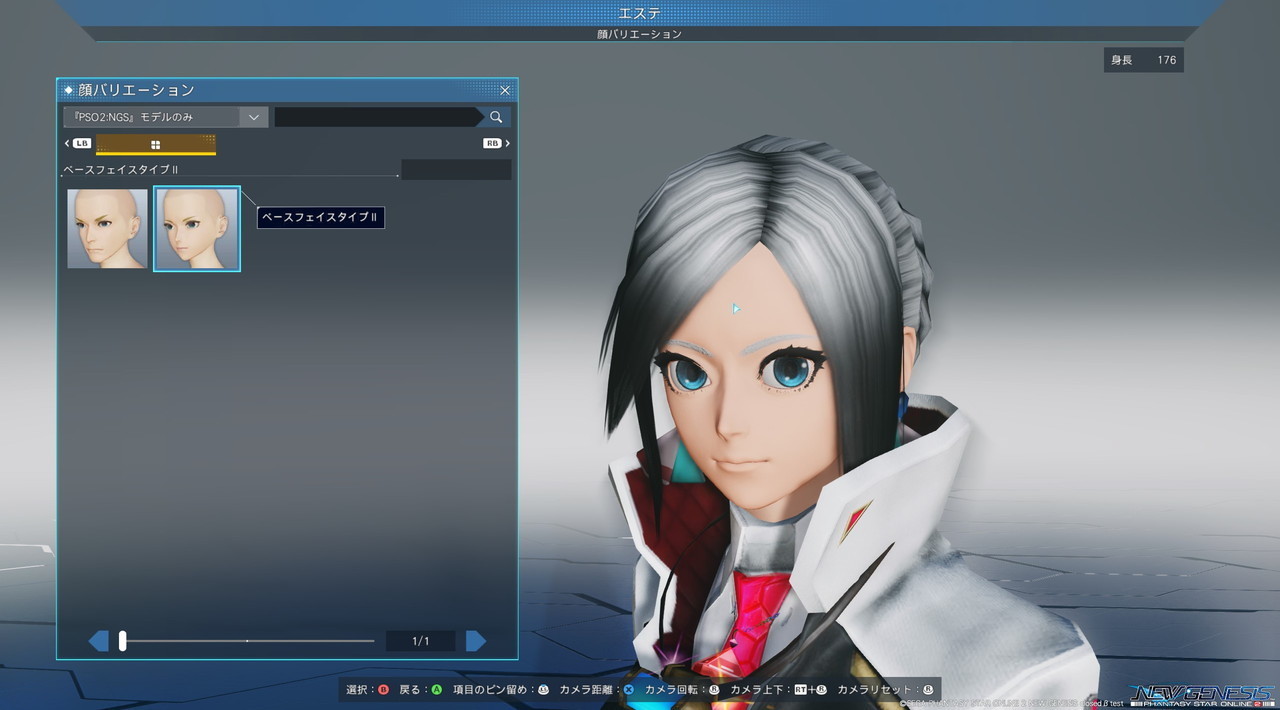Click the previous page arrow
1280x710 pixels.
tap(98, 641)
